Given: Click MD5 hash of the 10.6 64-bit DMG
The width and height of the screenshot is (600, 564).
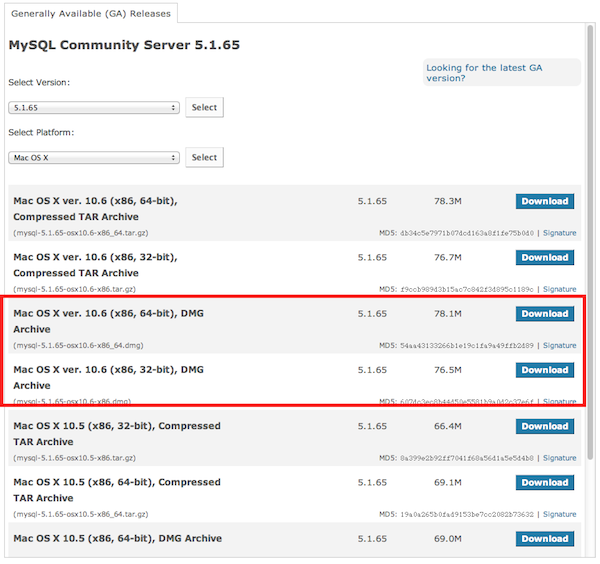Looking at the screenshot, I should pos(467,346).
